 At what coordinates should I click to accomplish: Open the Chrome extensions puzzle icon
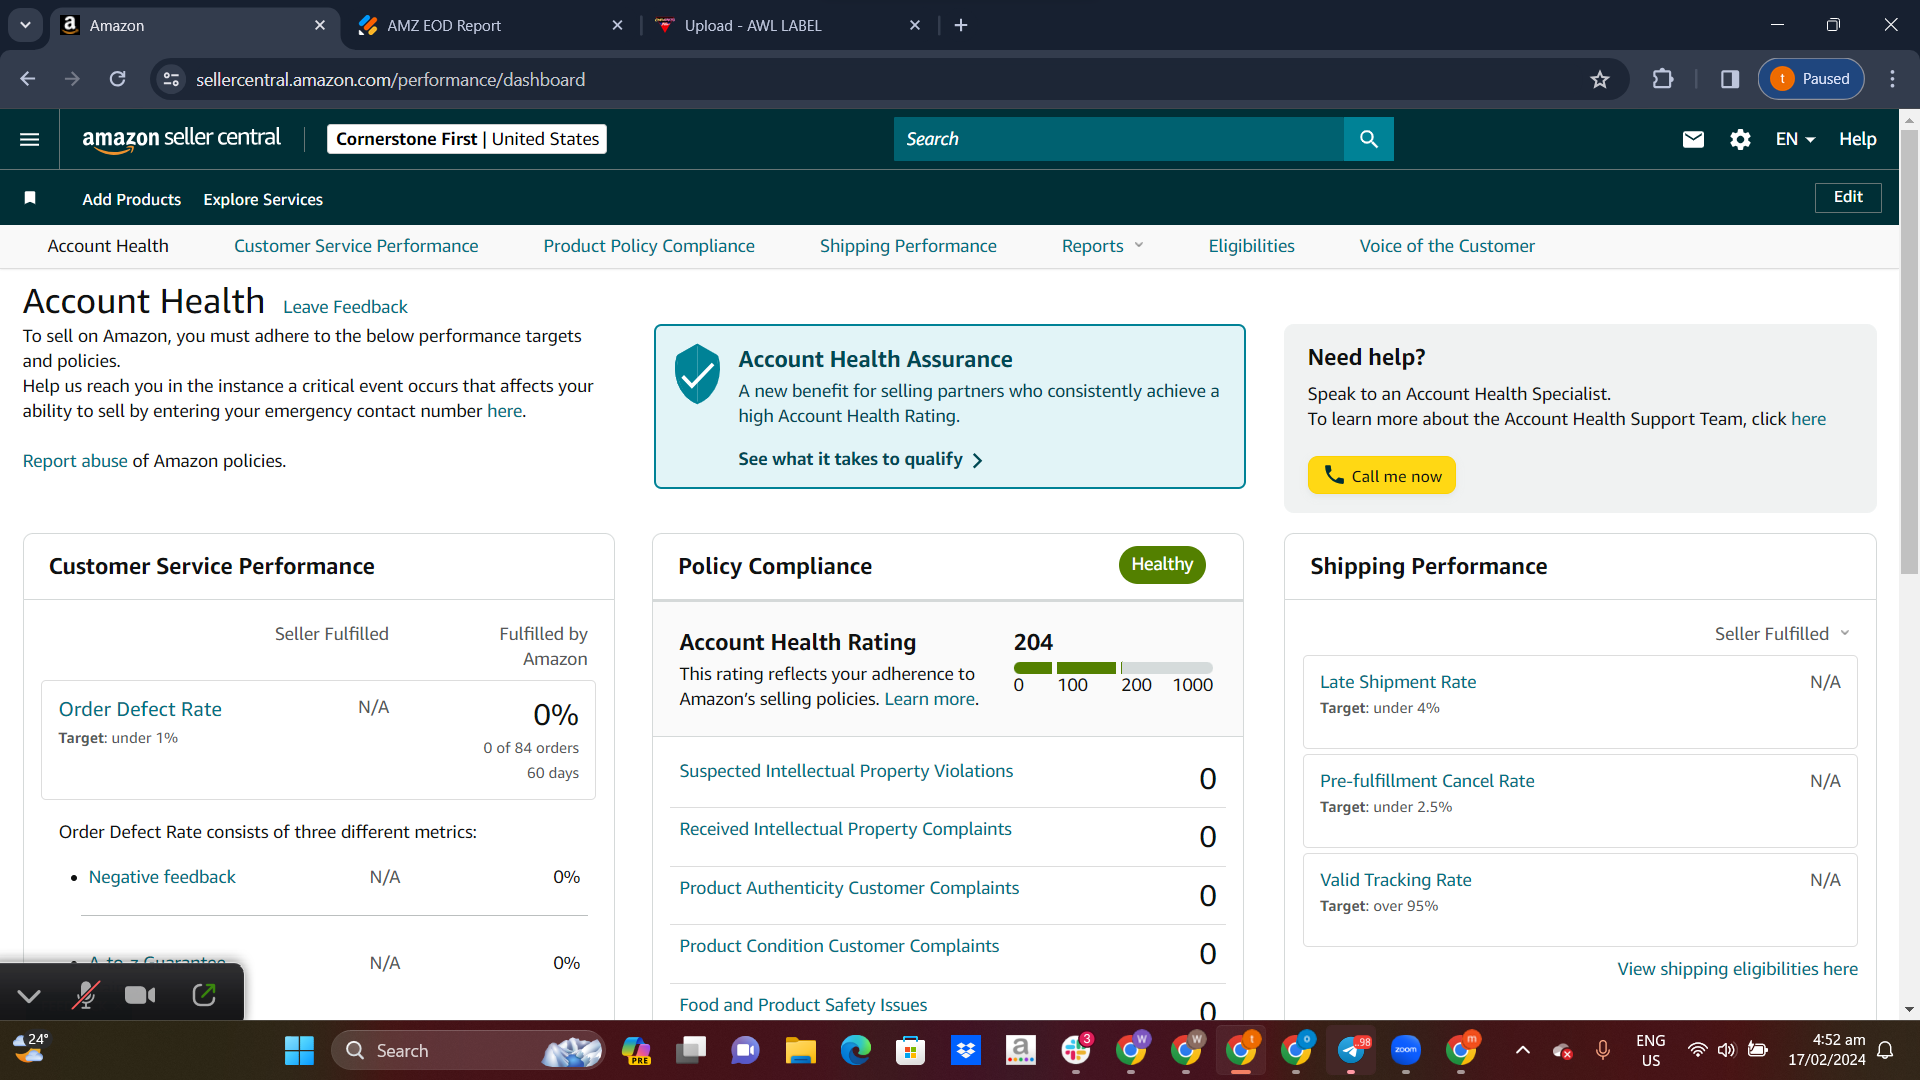[1663, 79]
